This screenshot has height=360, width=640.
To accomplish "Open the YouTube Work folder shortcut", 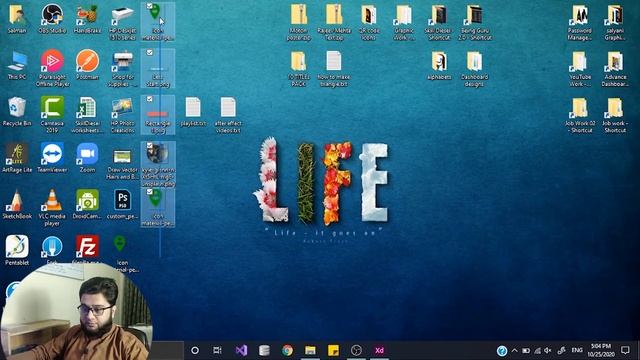I will tap(580, 69).
